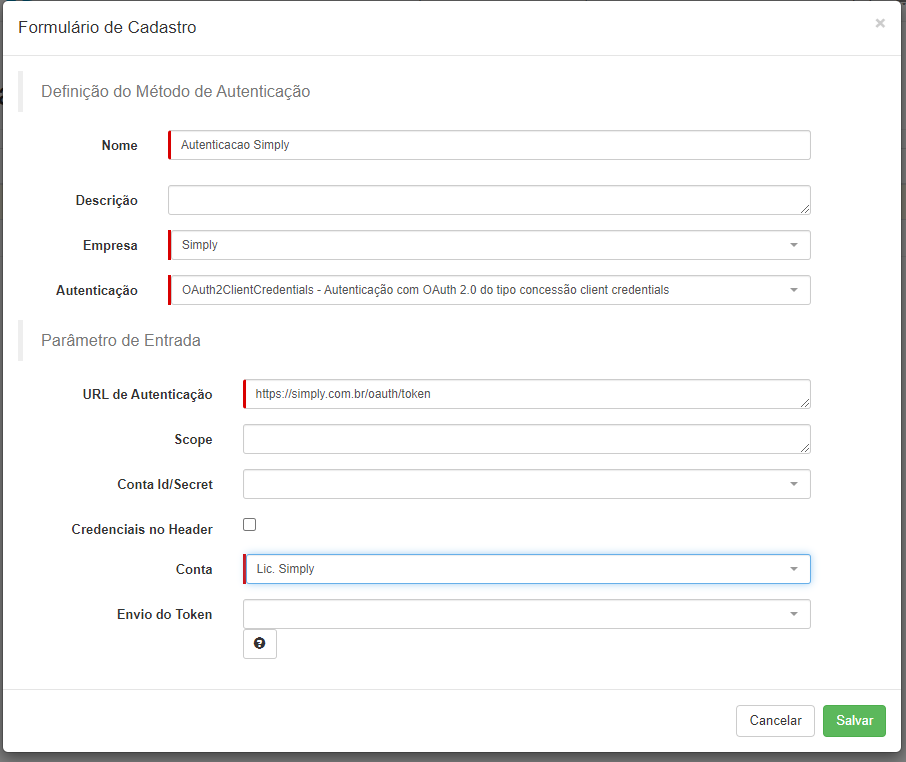Click the Cancelar button

click(x=775, y=721)
